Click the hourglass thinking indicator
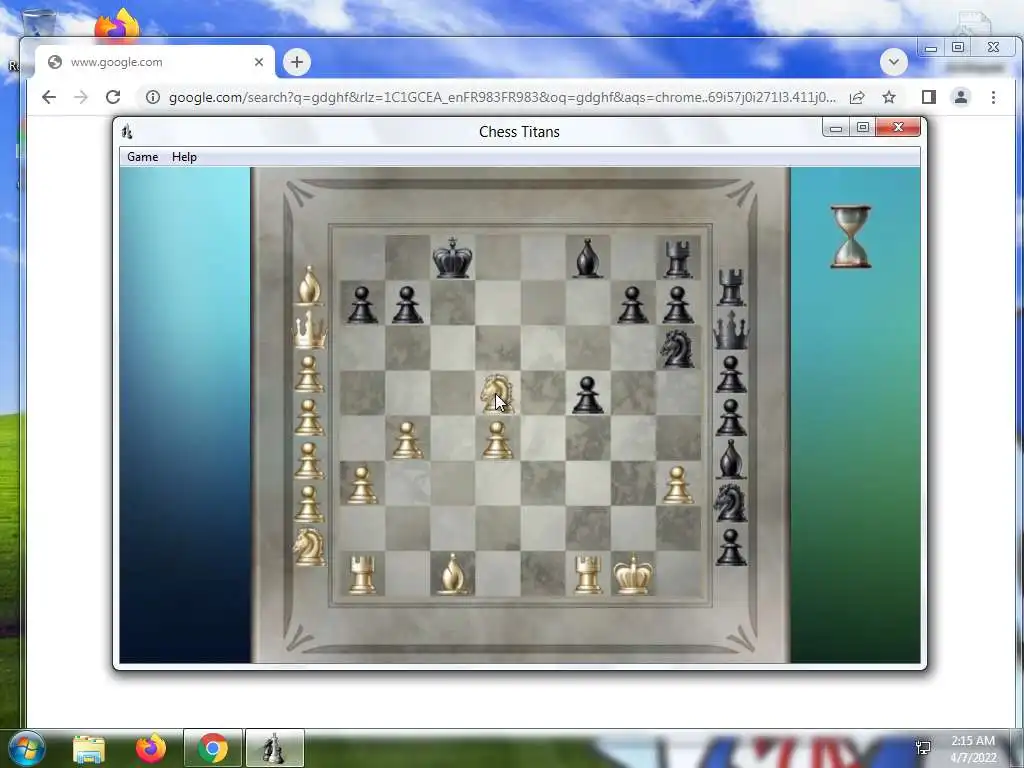 tap(850, 236)
